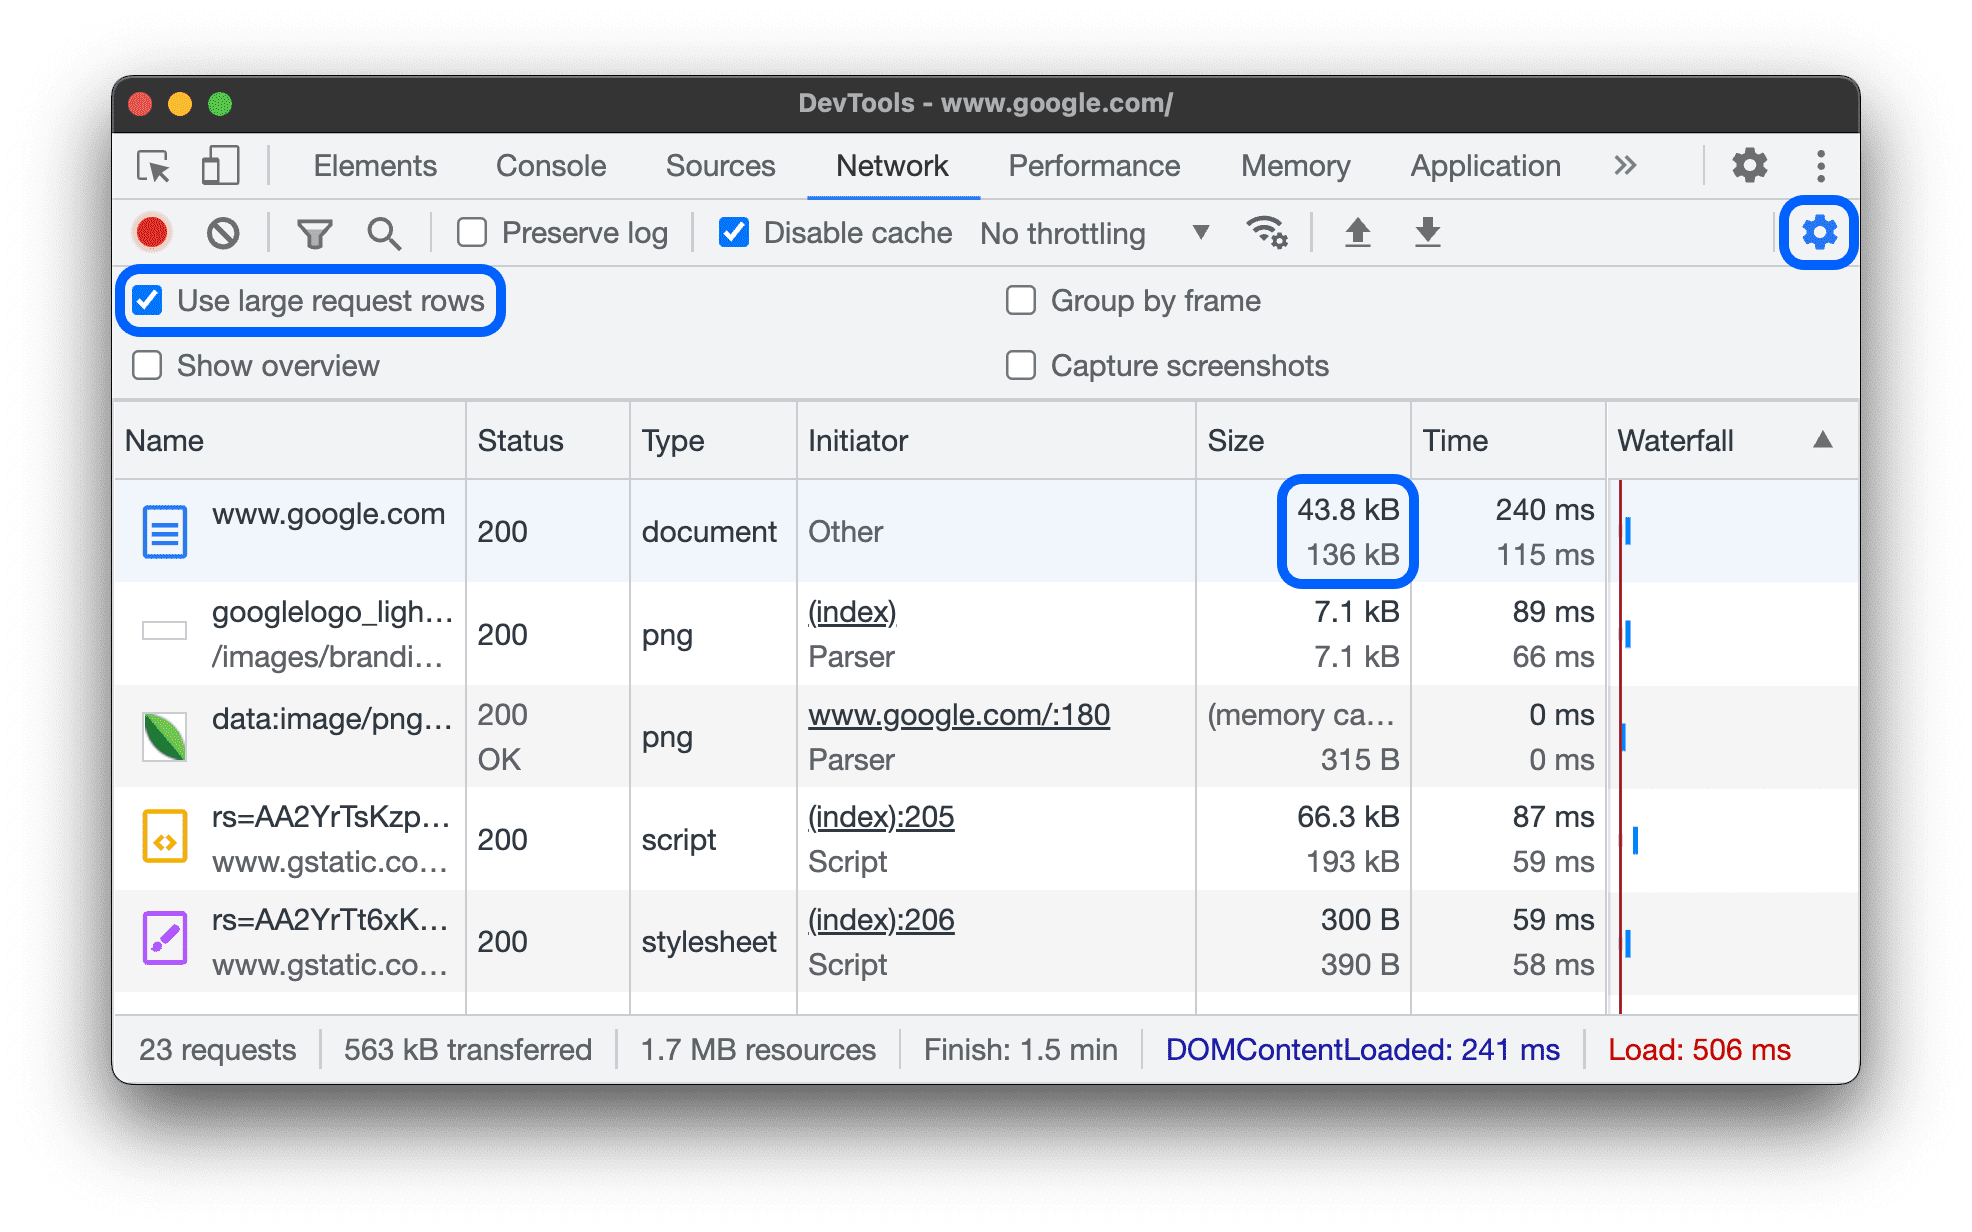This screenshot has height=1232, width=1972.
Task: Click the record (stop recording) button
Action: click(x=153, y=231)
